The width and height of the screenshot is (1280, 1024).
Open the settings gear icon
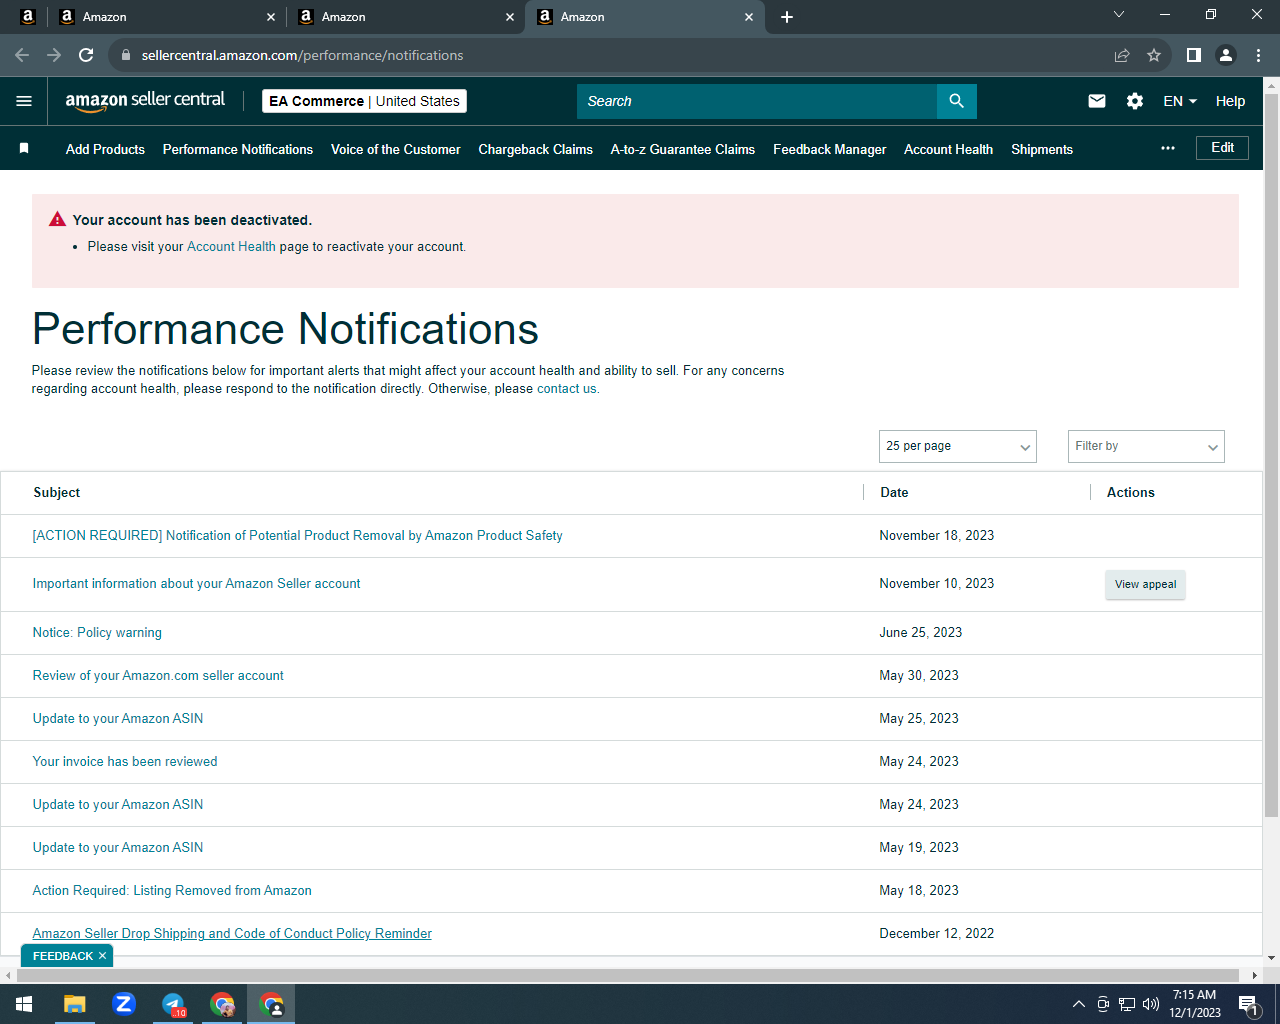(x=1135, y=101)
